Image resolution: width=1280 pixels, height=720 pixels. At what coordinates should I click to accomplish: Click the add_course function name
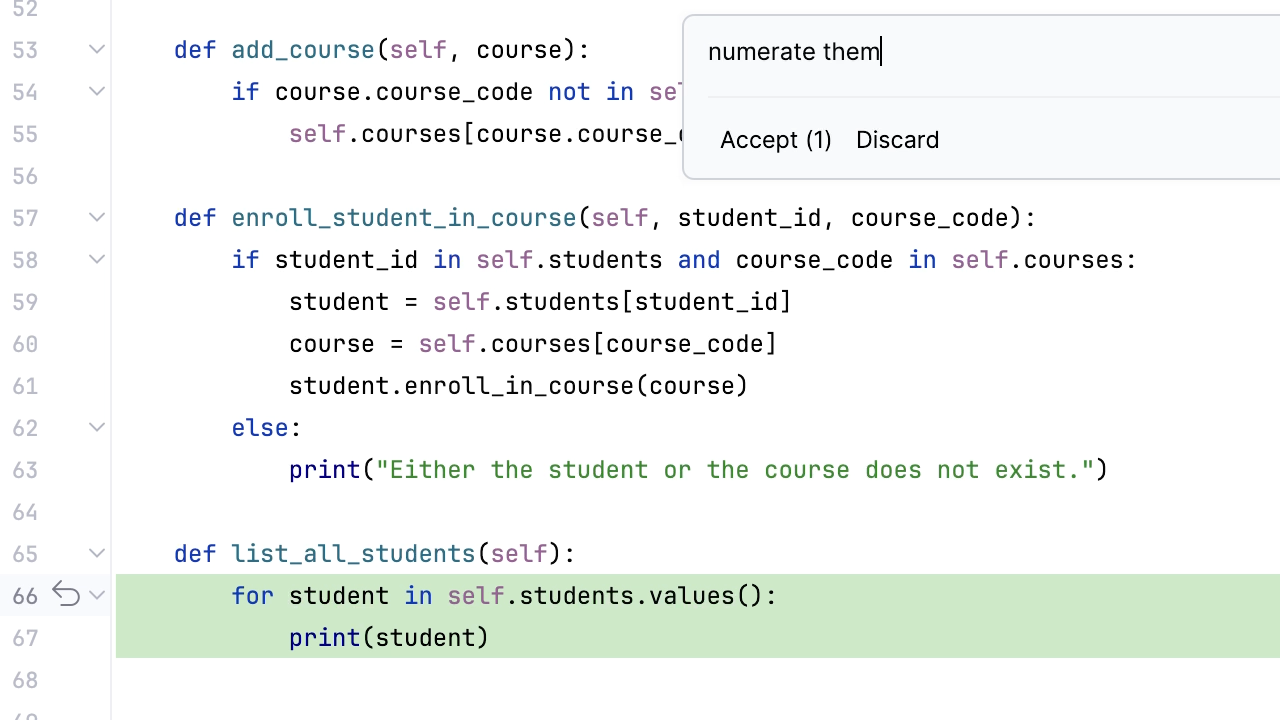pyautogui.click(x=302, y=50)
